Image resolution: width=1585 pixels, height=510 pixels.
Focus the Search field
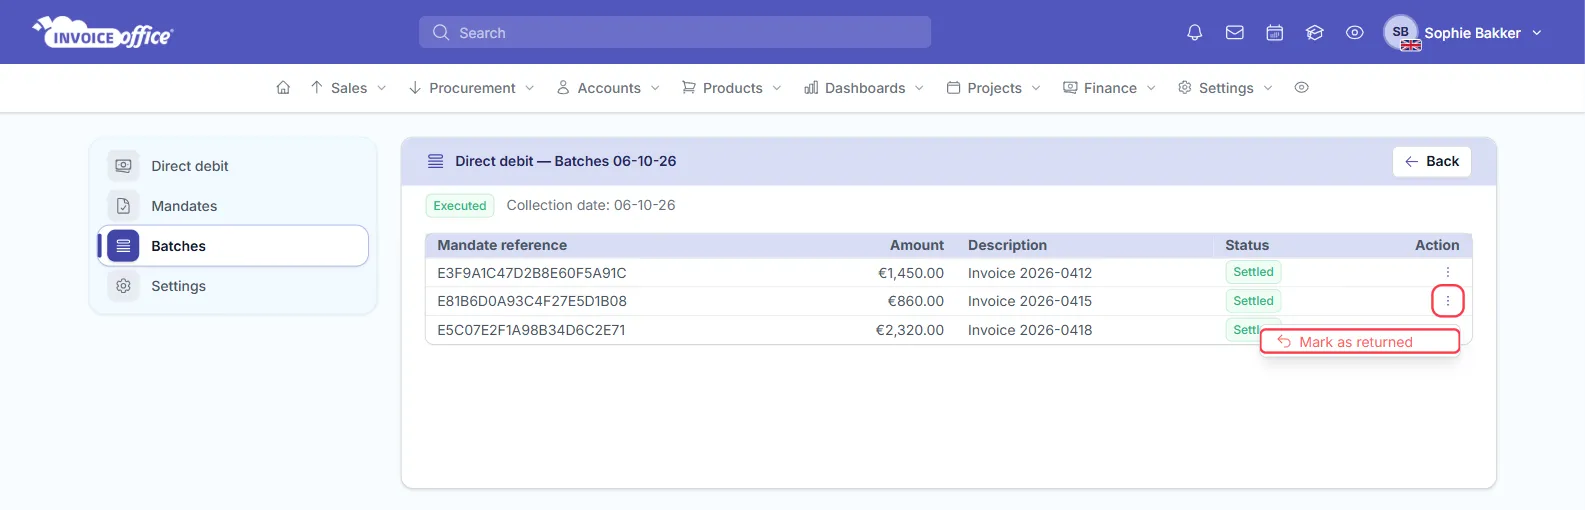click(x=675, y=32)
